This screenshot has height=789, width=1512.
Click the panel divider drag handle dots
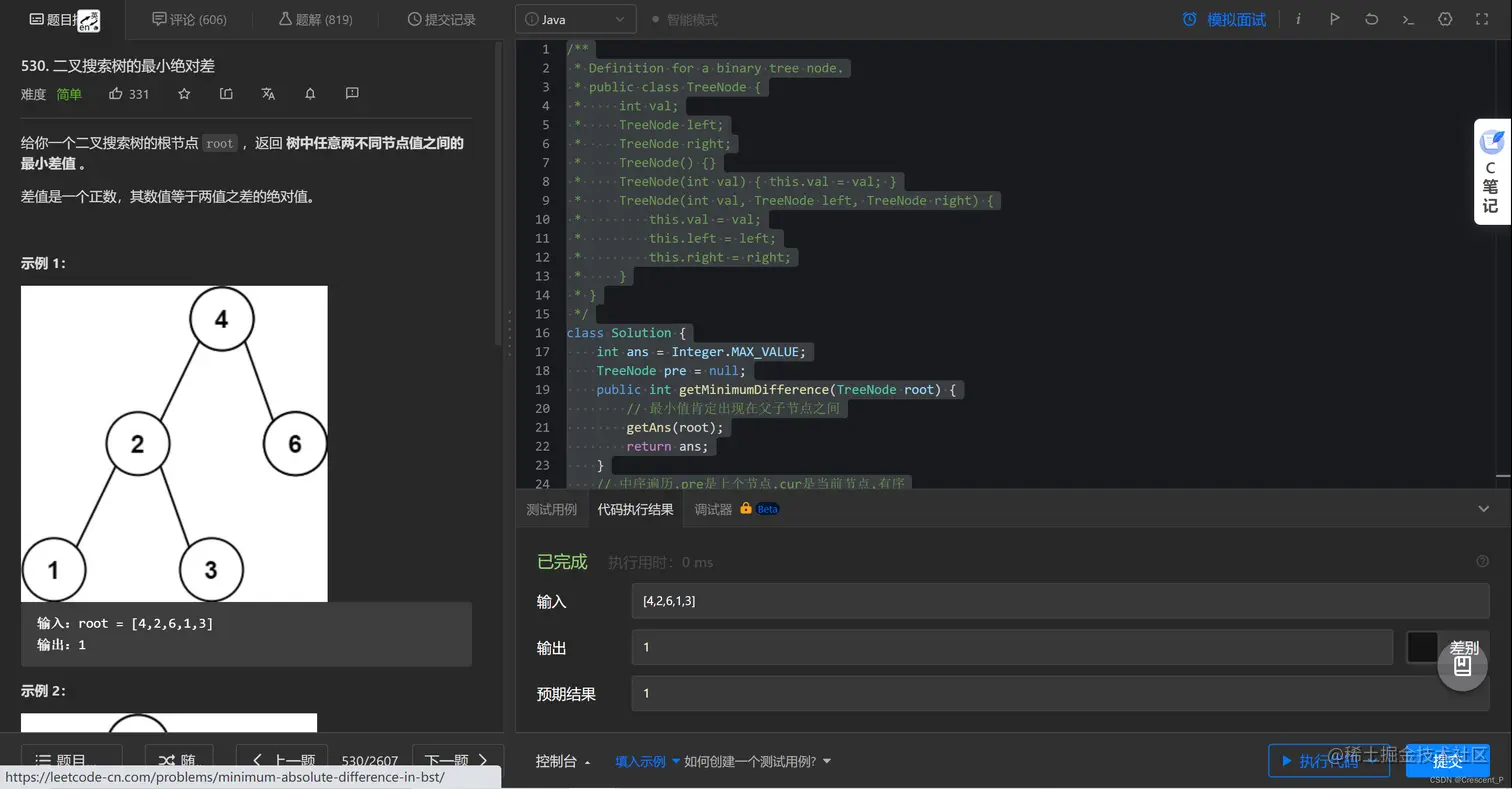pyautogui.click(x=509, y=333)
